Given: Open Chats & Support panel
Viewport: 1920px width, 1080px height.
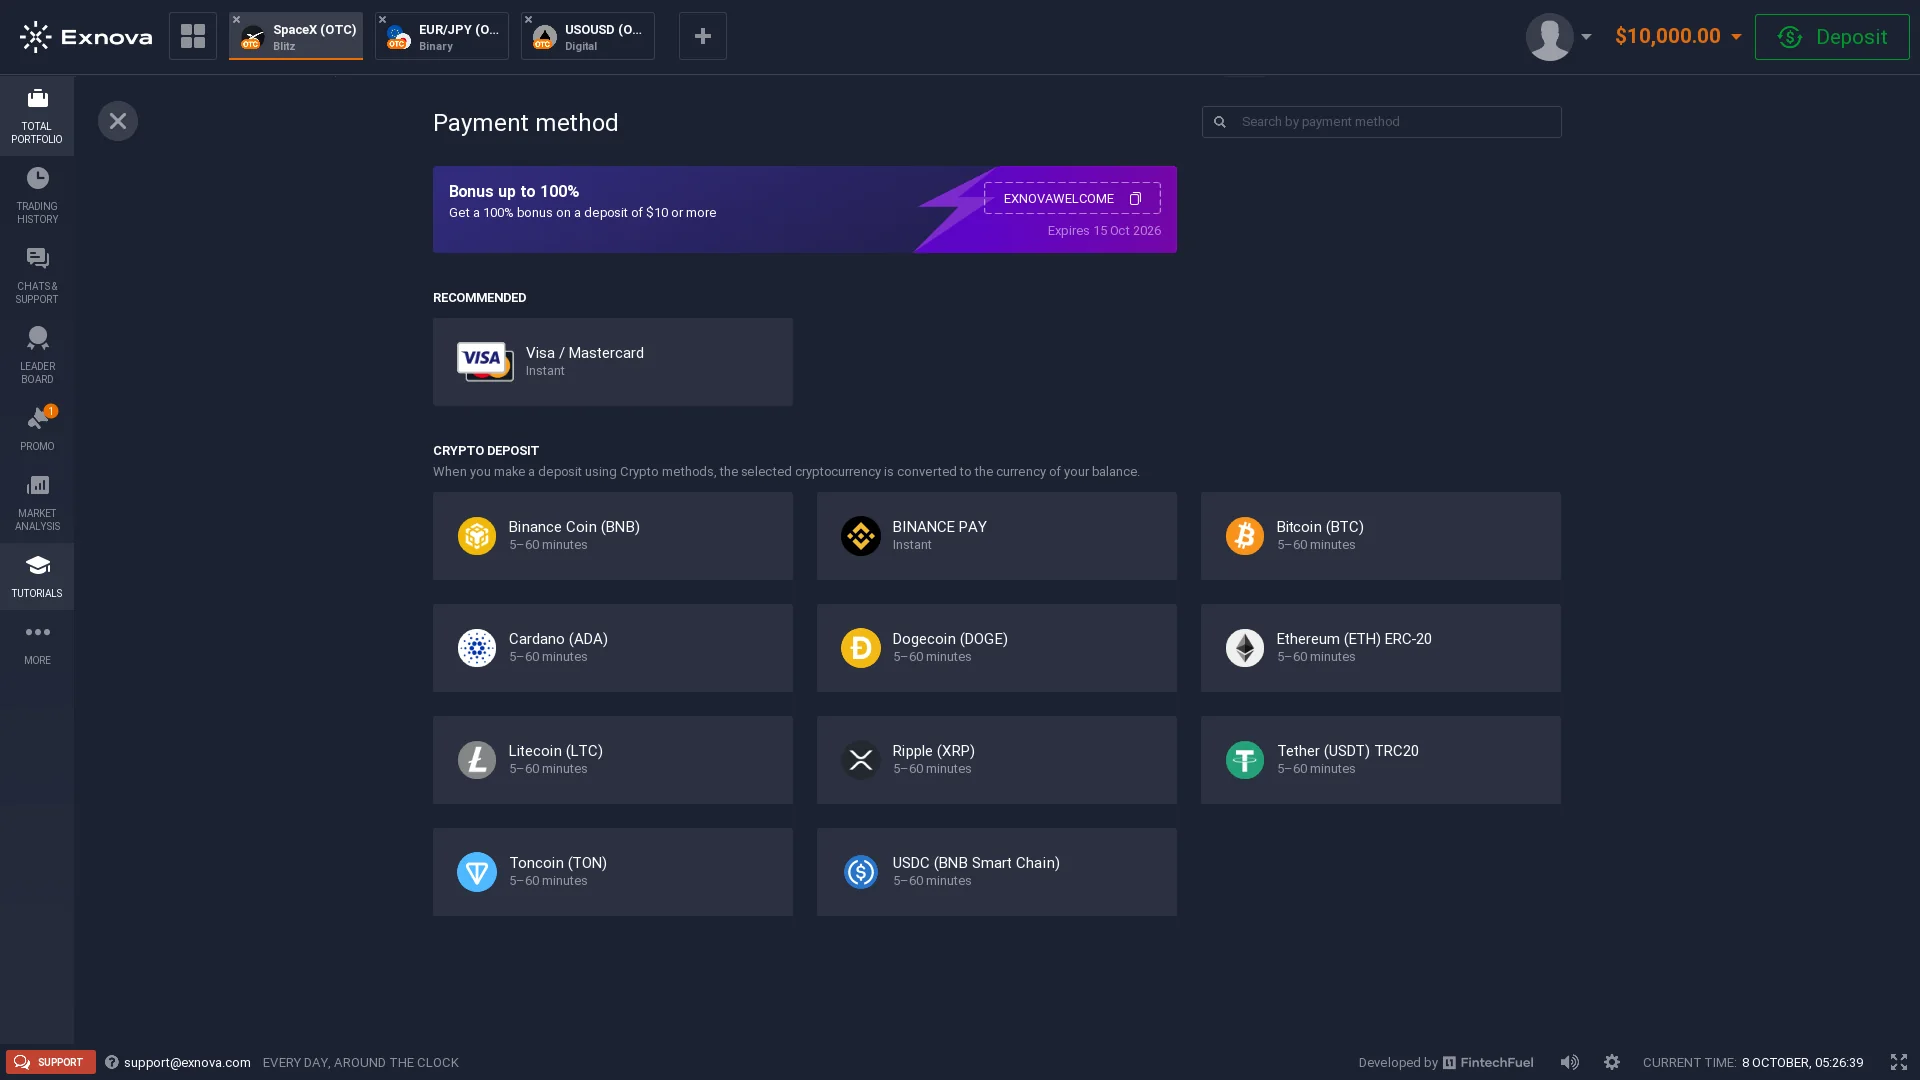Looking at the screenshot, I should pos(37,276).
